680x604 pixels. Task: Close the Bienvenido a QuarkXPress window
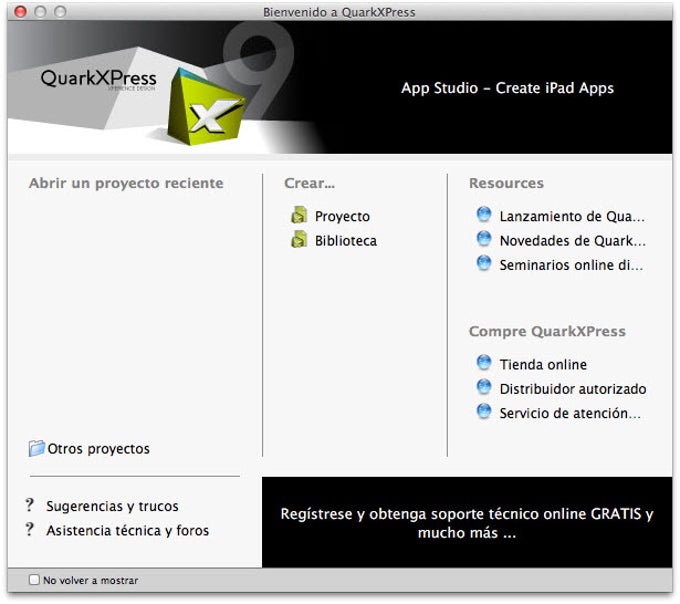(20, 12)
